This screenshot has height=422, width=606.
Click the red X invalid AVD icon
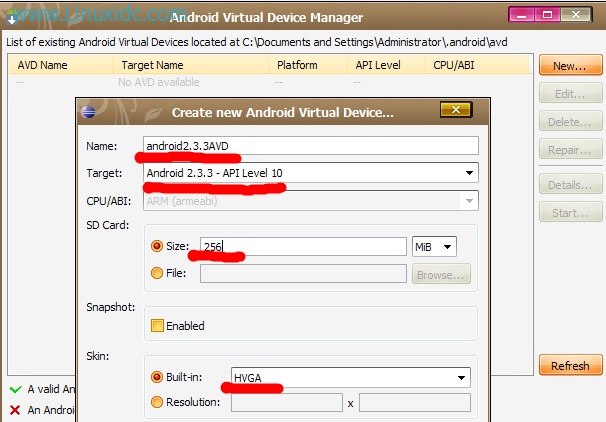click(x=15, y=410)
